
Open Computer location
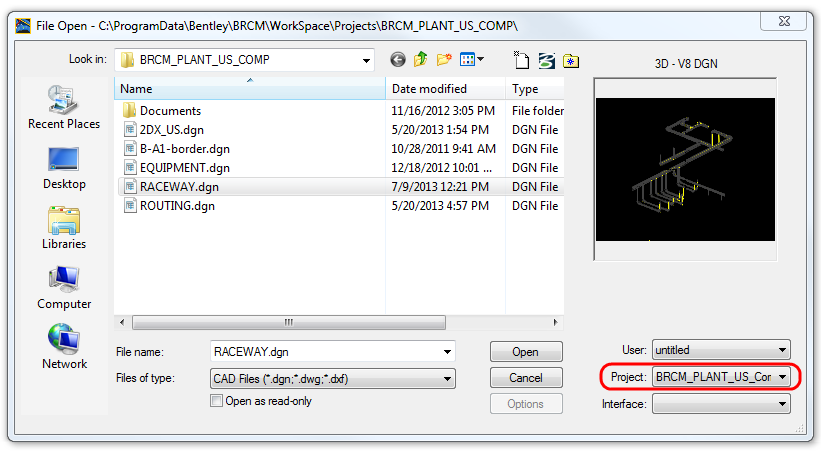[64, 288]
